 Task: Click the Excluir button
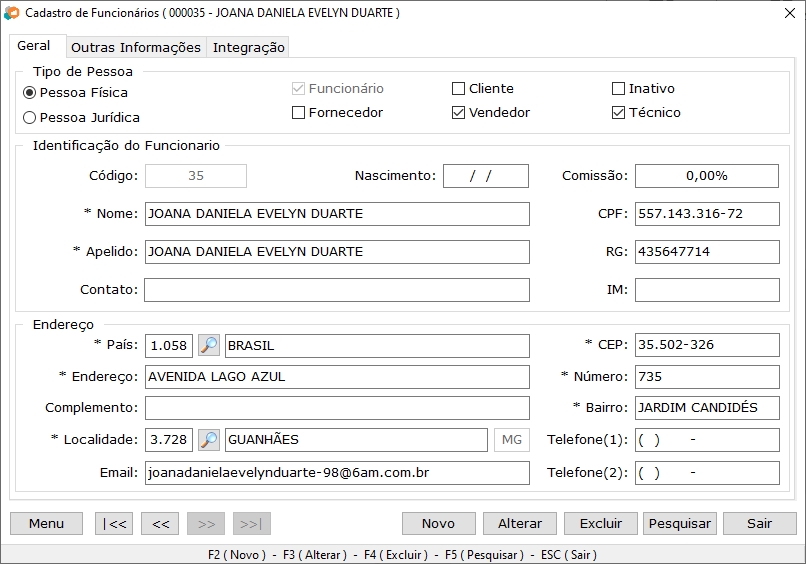coord(601,523)
